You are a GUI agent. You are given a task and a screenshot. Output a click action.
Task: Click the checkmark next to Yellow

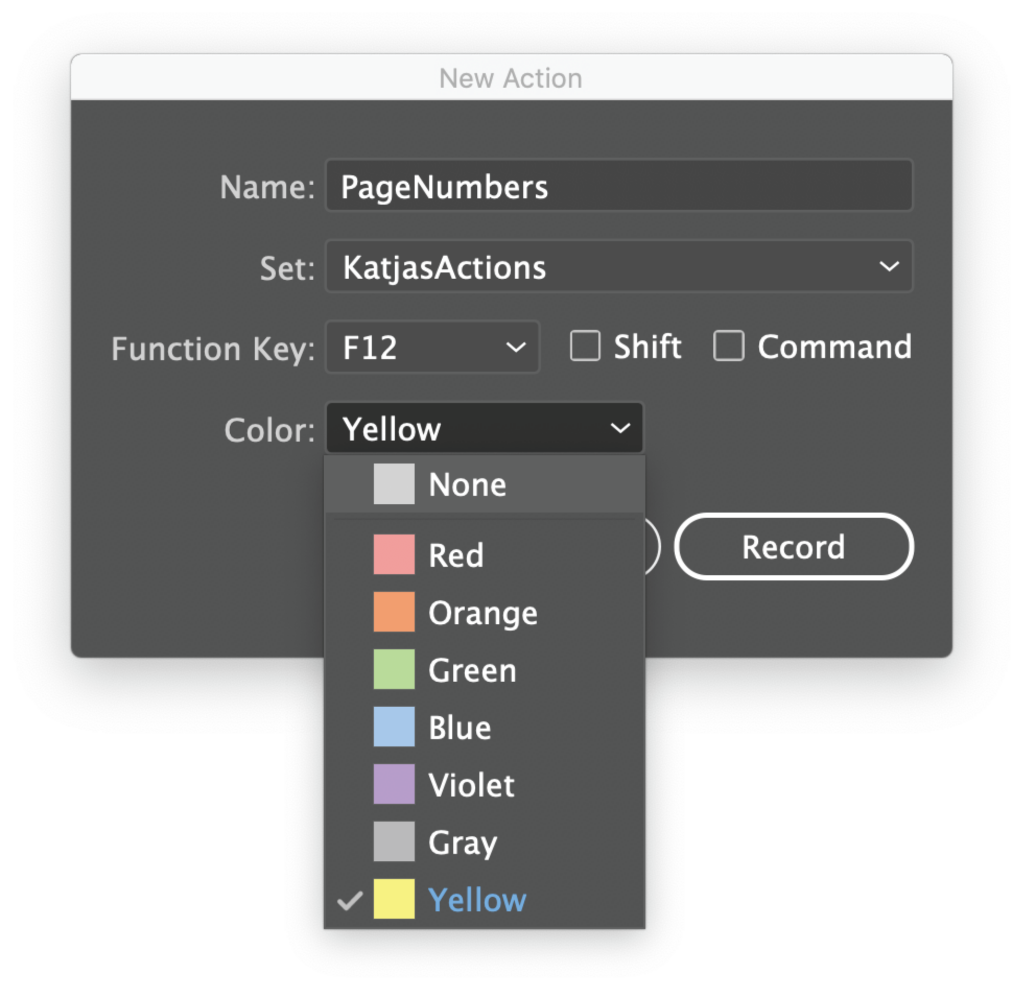point(350,900)
